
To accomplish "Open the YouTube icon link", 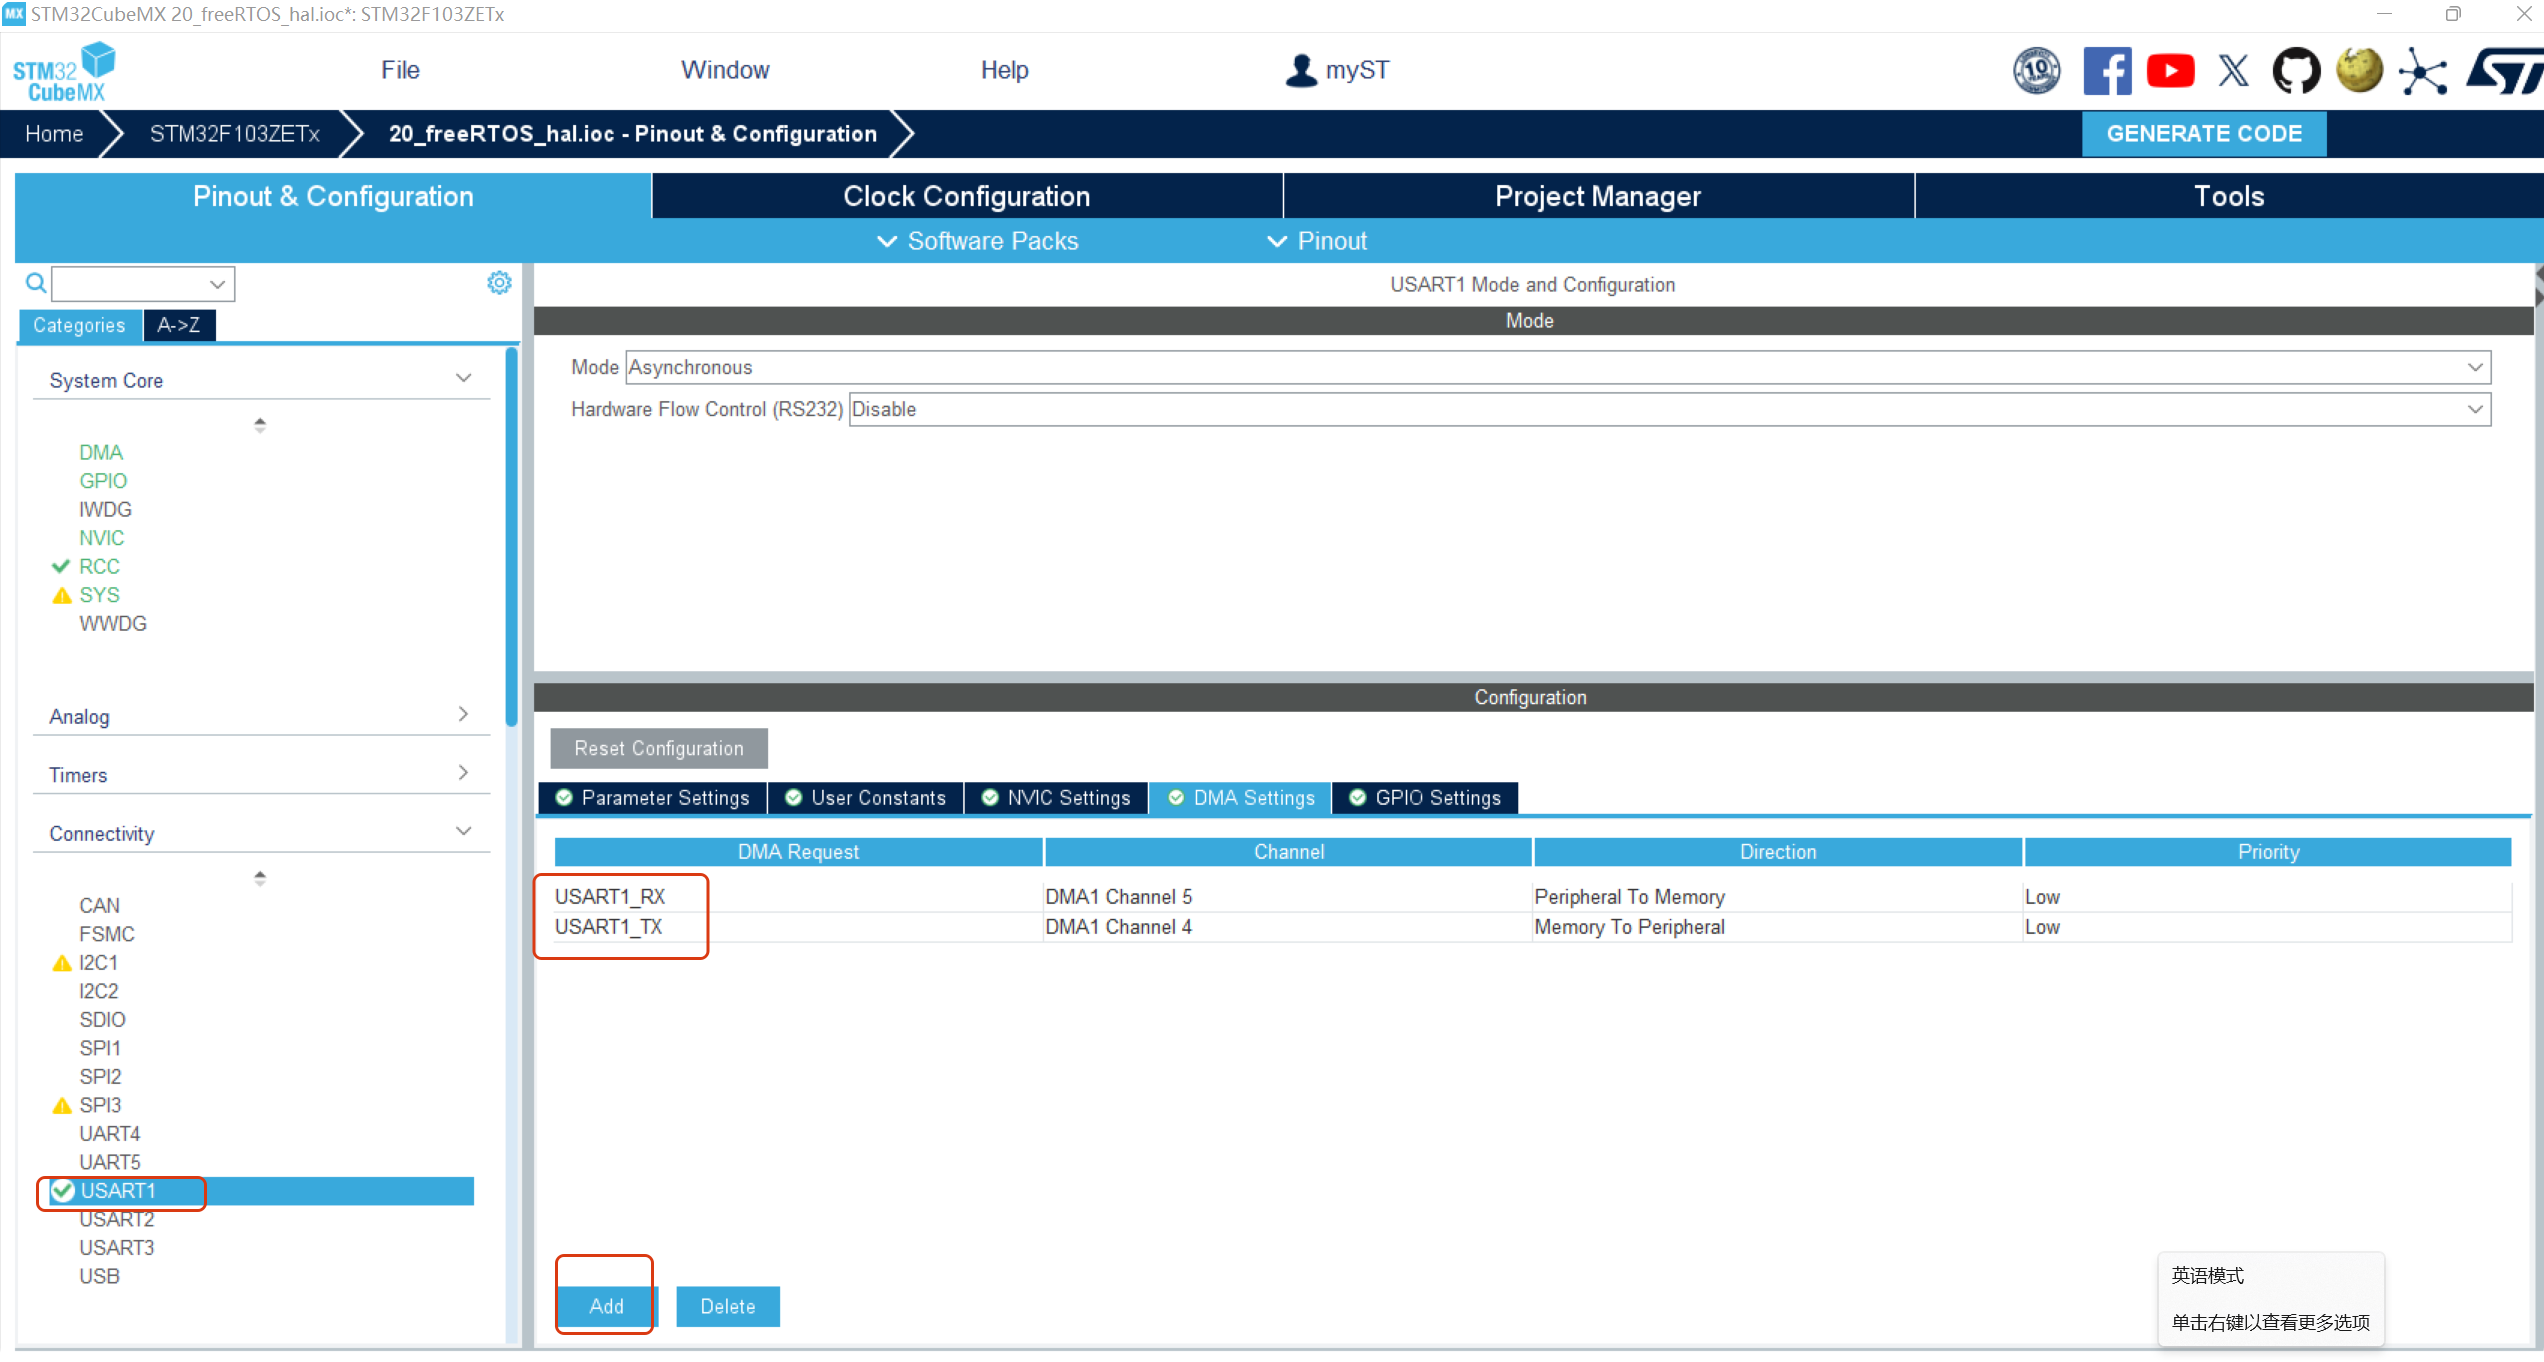I will tap(2170, 71).
